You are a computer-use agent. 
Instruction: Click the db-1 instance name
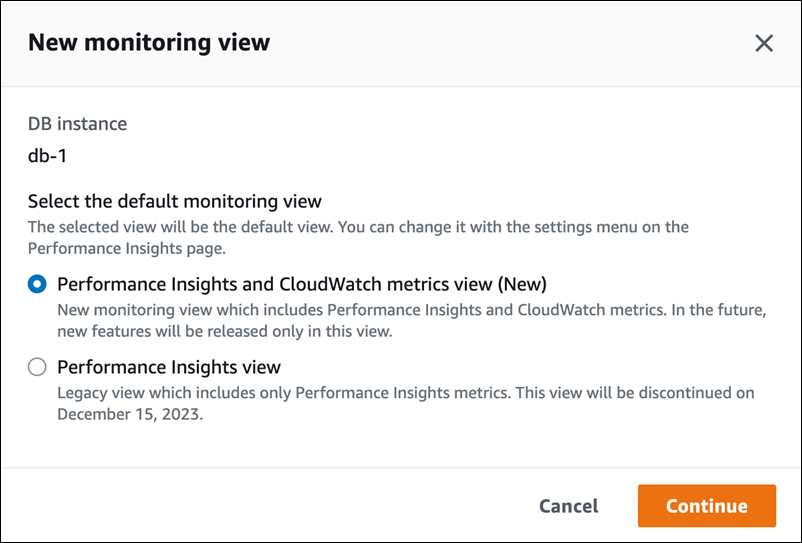click(48, 155)
